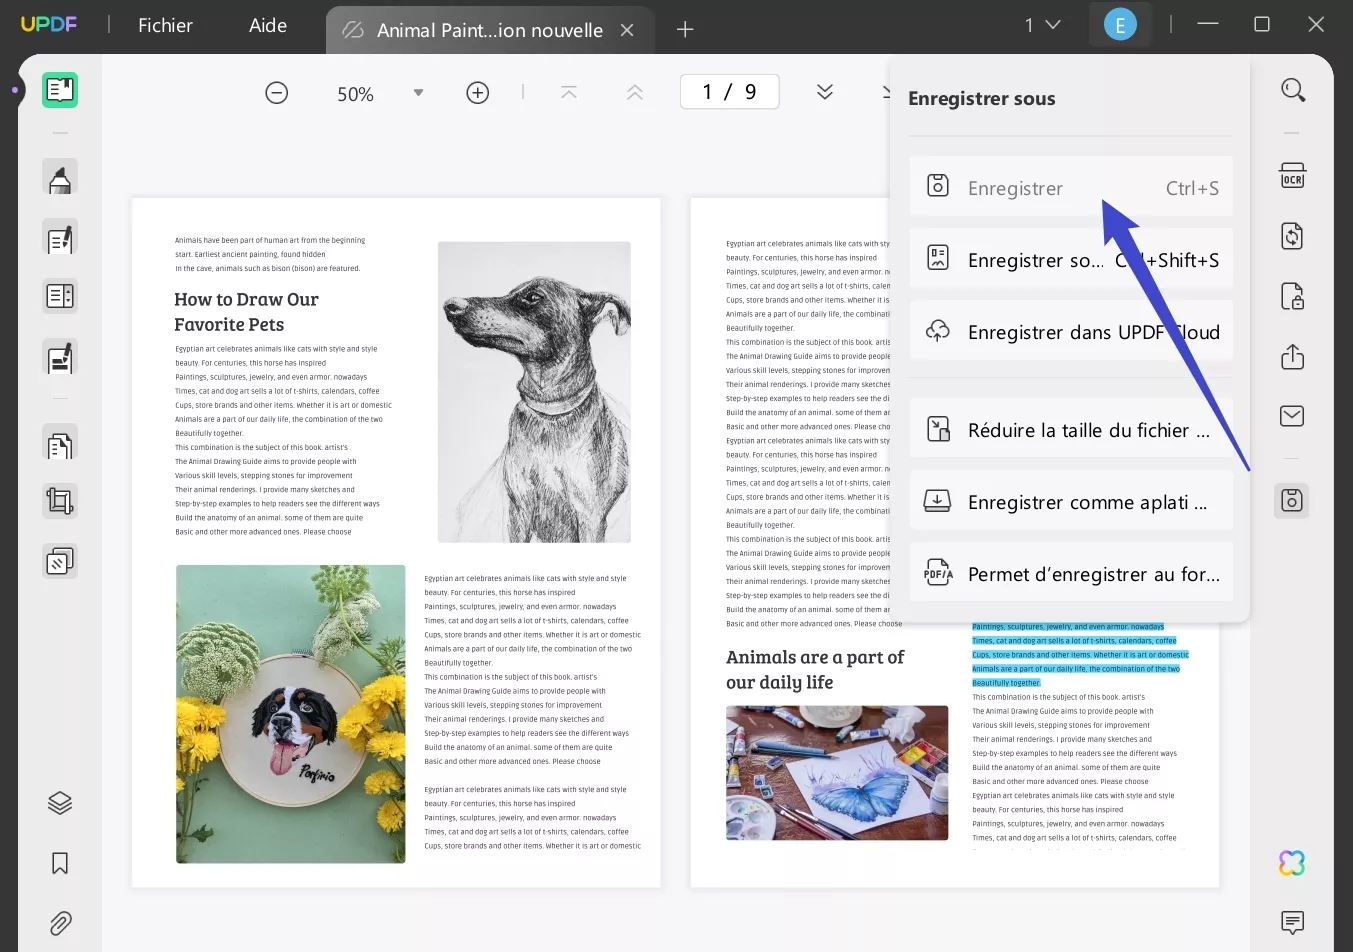Open the Share via email option

click(1292, 415)
